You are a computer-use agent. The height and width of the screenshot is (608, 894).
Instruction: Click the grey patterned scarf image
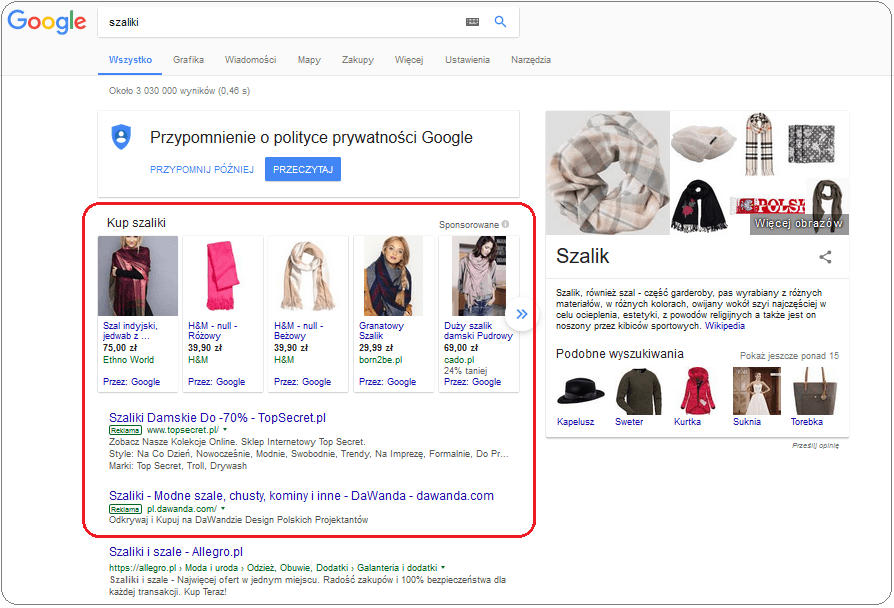pos(811,144)
